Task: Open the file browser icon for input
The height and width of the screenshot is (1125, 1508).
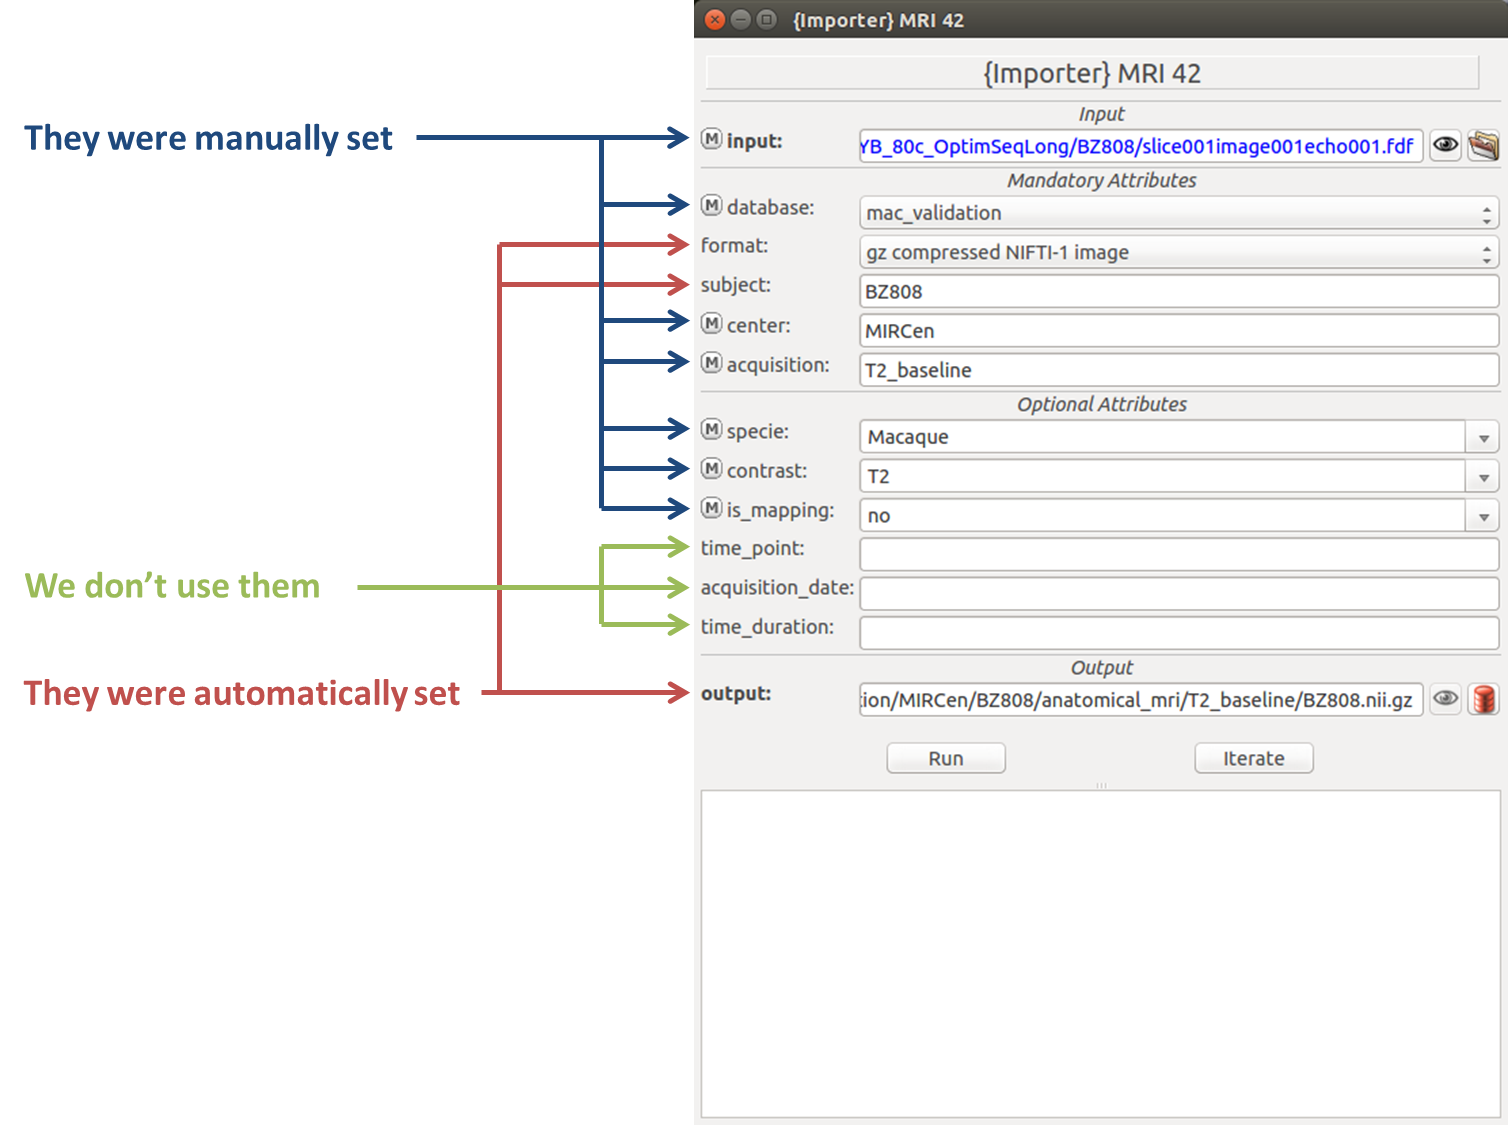Action: point(1484,145)
